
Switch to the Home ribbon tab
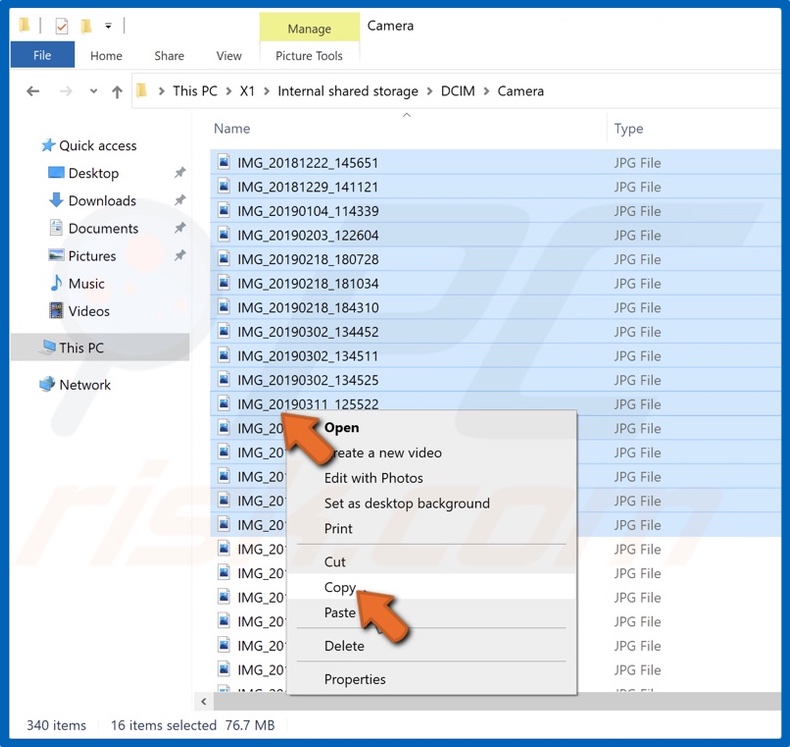(x=106, y=56)
